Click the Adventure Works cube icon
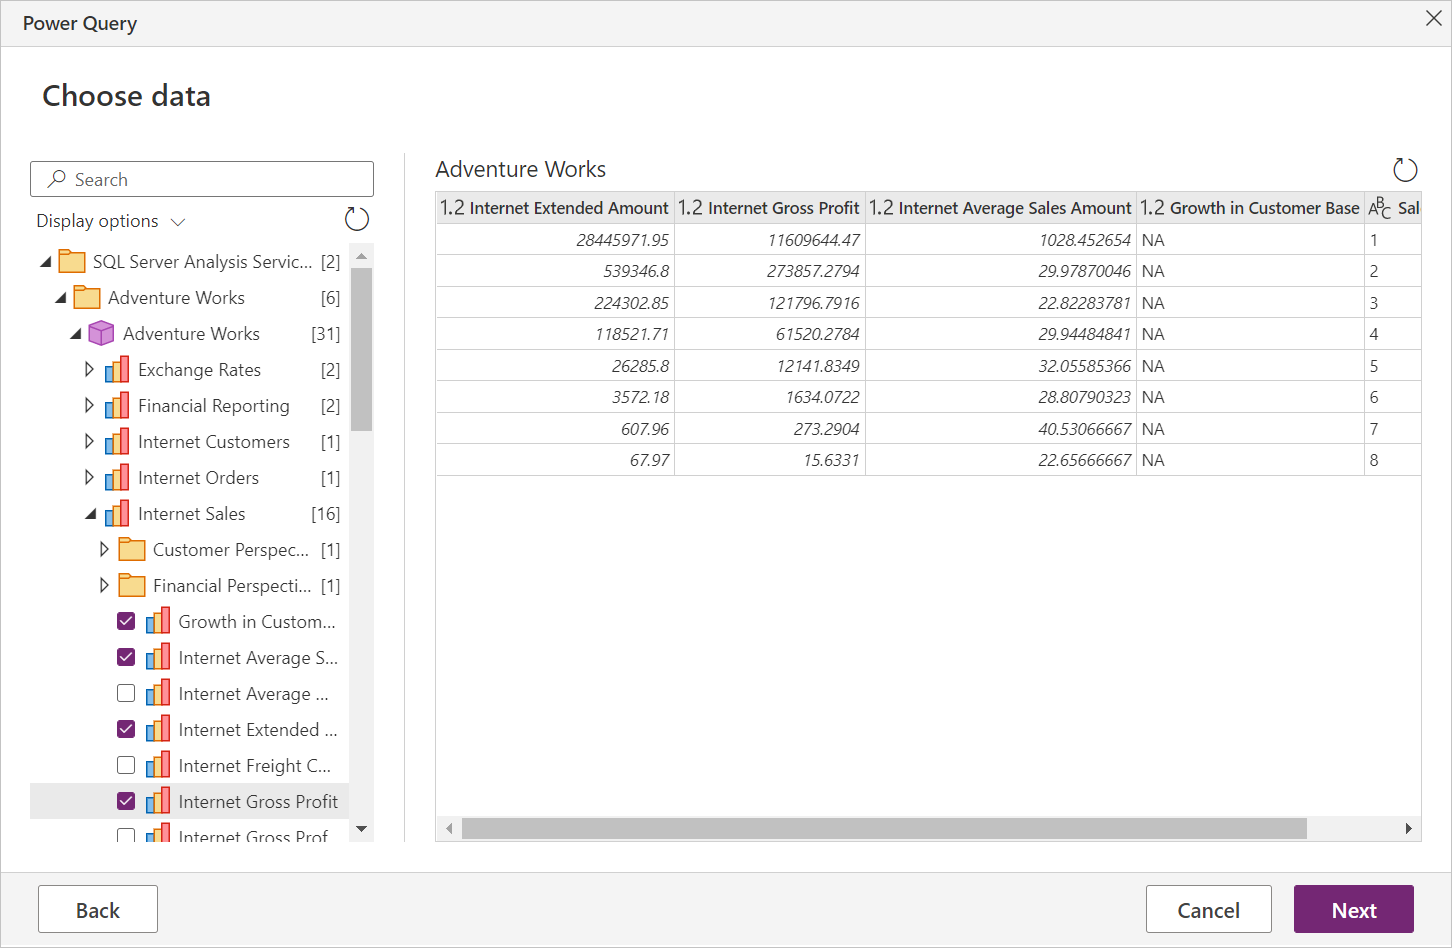This screenshot has height=948, width=1452. (103, 333)
